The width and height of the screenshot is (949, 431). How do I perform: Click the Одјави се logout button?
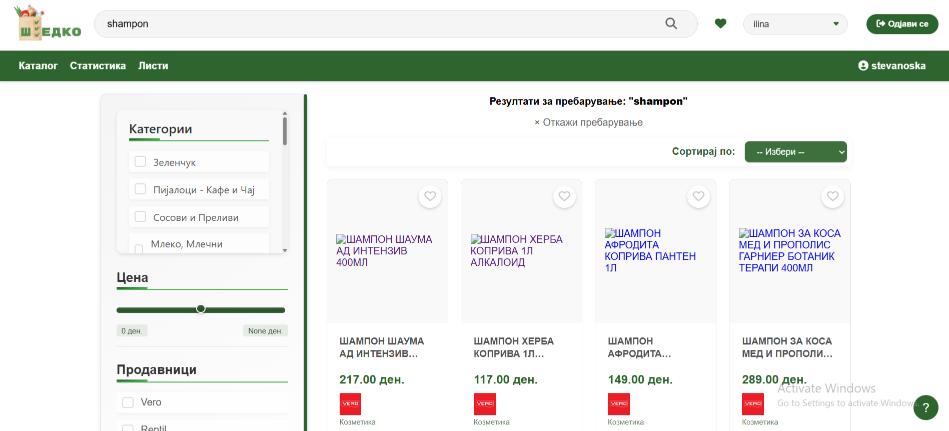point(903,24)
